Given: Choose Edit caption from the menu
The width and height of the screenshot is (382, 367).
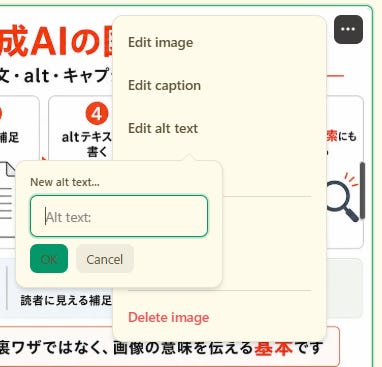Looking at the screenshot, I should [164, 85].
